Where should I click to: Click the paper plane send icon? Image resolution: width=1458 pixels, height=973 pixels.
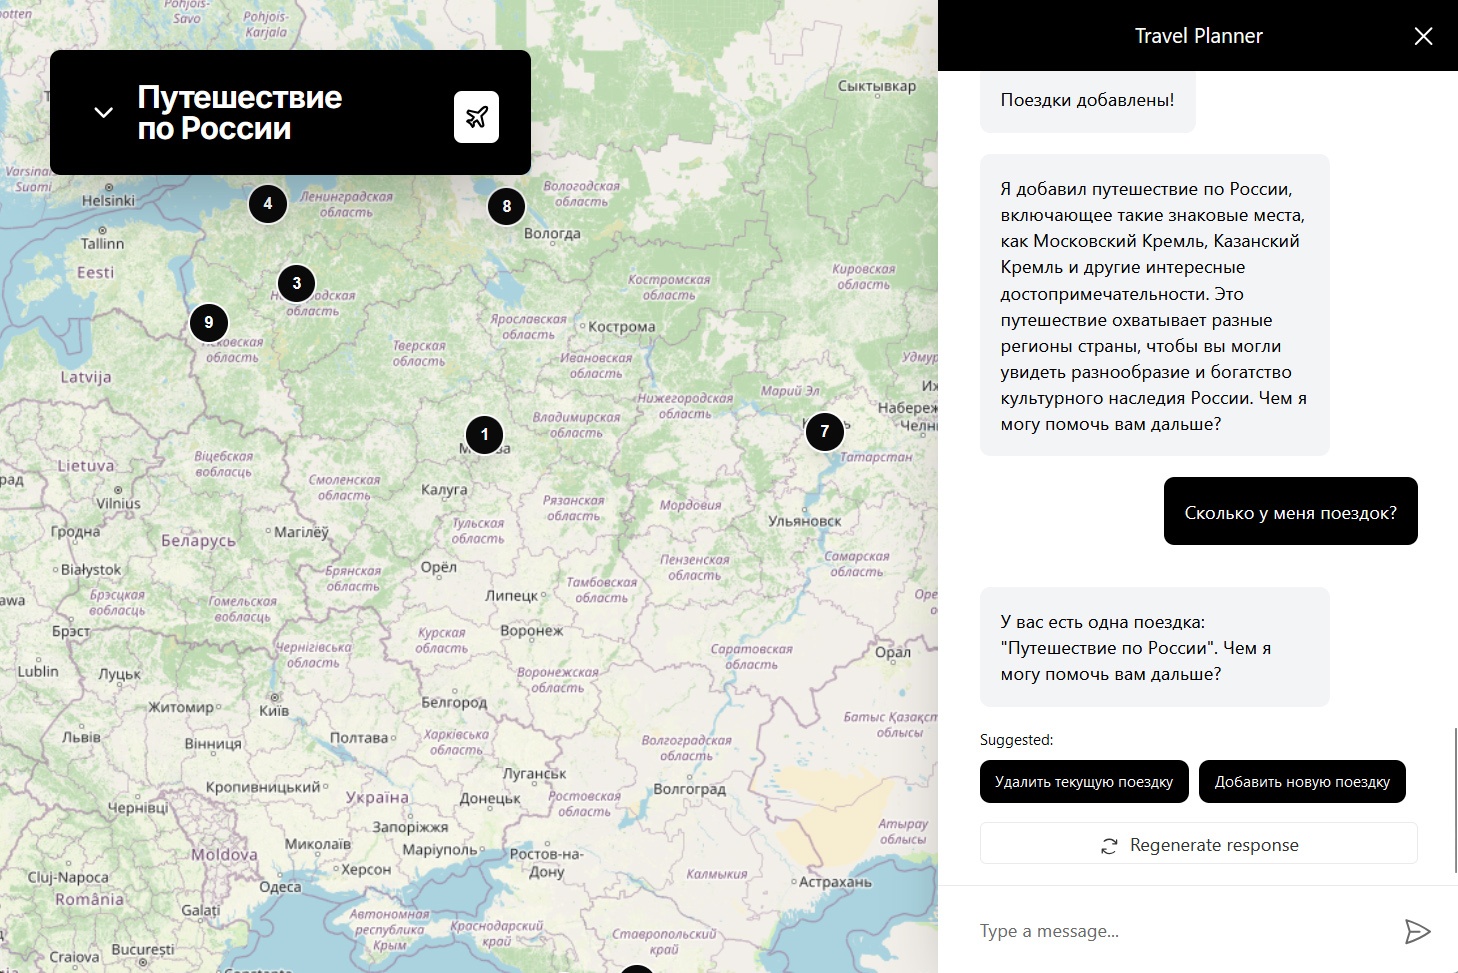[x=1418, y=931]
